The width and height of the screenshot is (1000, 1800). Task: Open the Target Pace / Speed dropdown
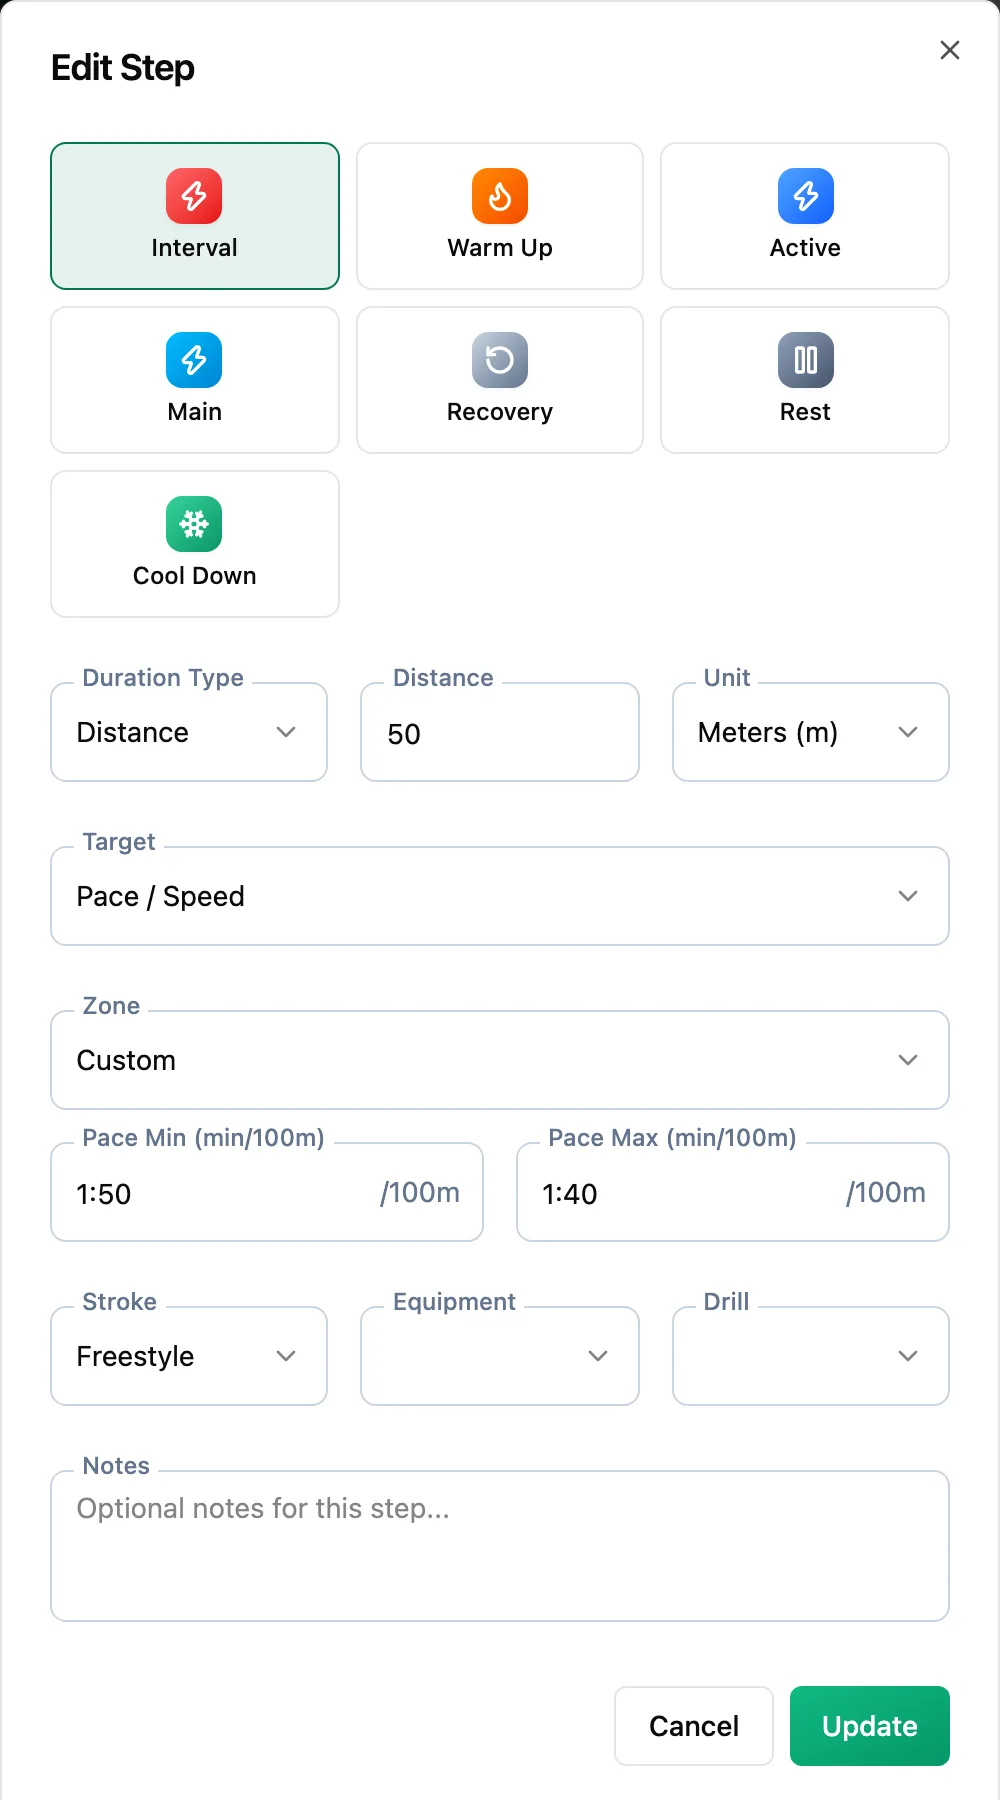(x=500, y=896)
